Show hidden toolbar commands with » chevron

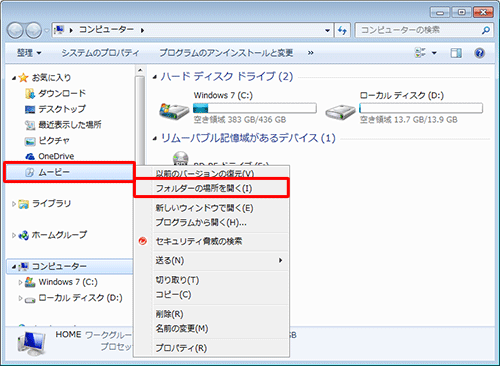[x=310, y=53]
